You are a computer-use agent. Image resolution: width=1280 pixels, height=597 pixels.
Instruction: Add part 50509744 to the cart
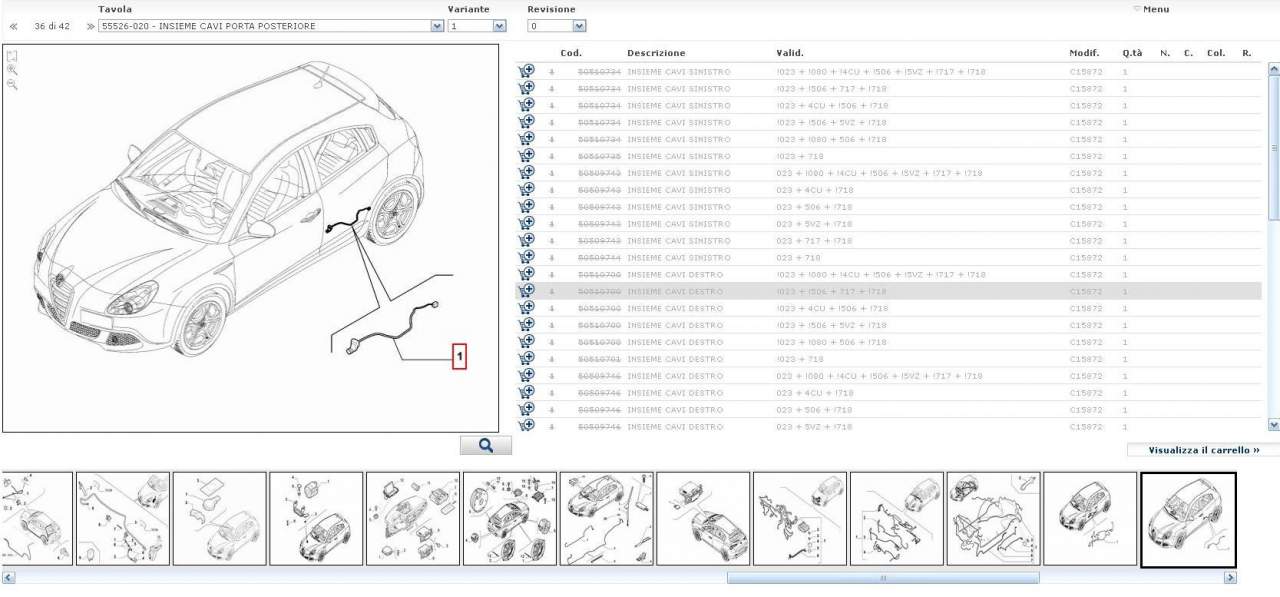526,257
